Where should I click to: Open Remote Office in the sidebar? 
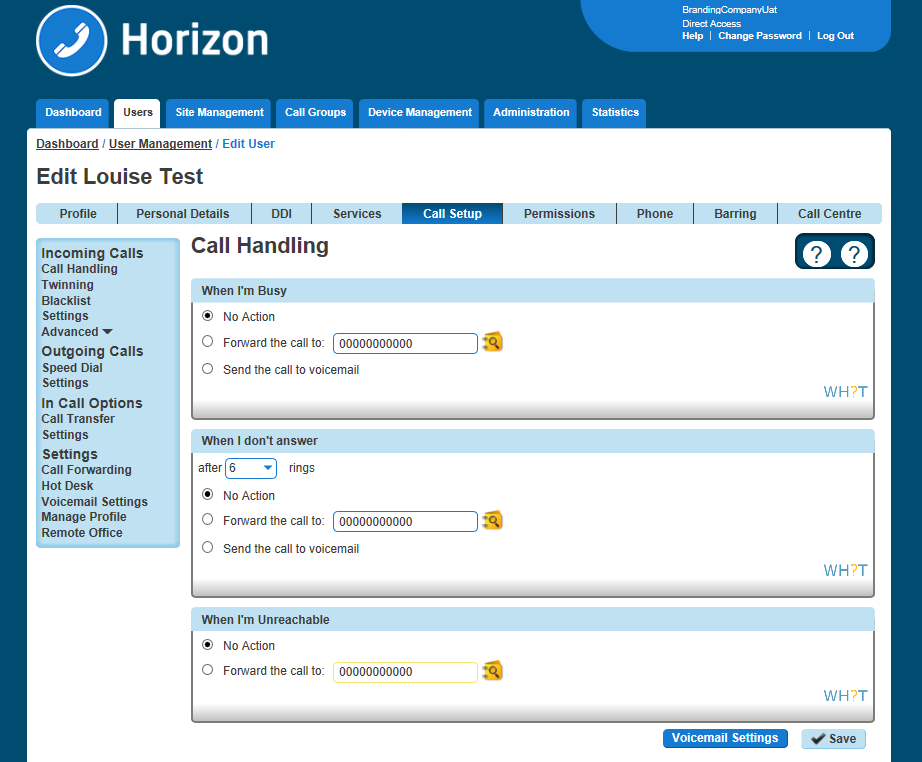click(82, 533)
